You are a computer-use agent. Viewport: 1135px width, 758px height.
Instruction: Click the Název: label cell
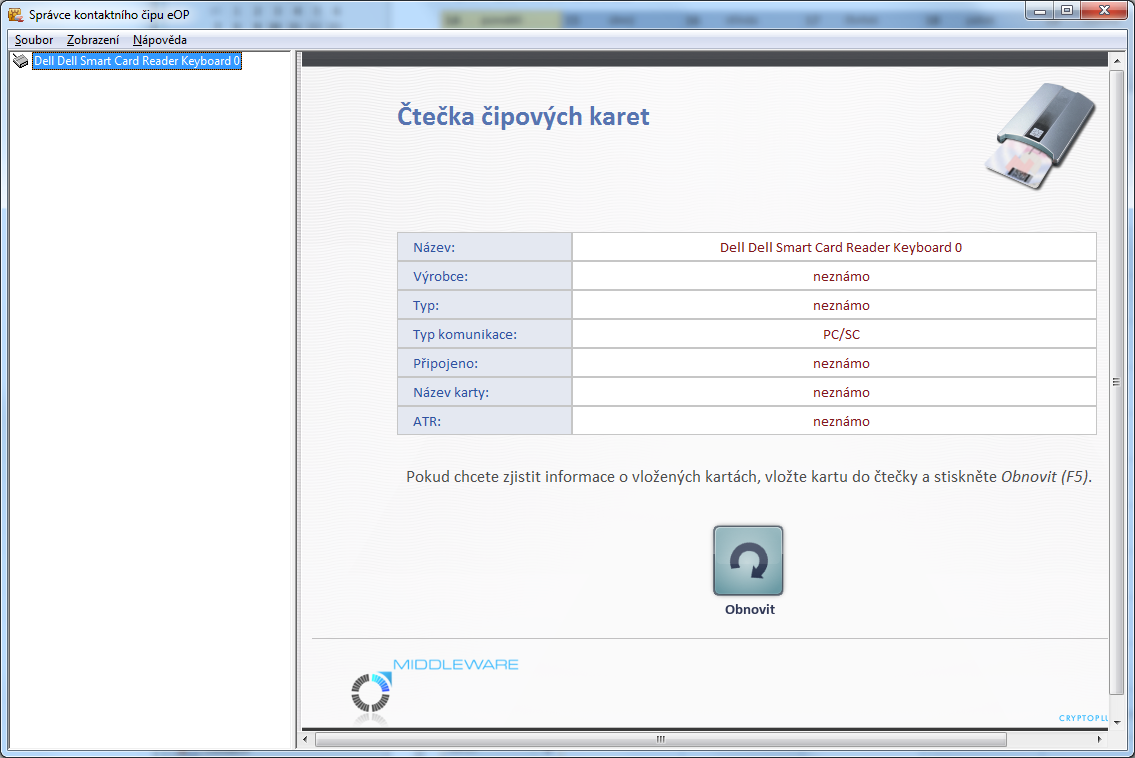(484, 247)
